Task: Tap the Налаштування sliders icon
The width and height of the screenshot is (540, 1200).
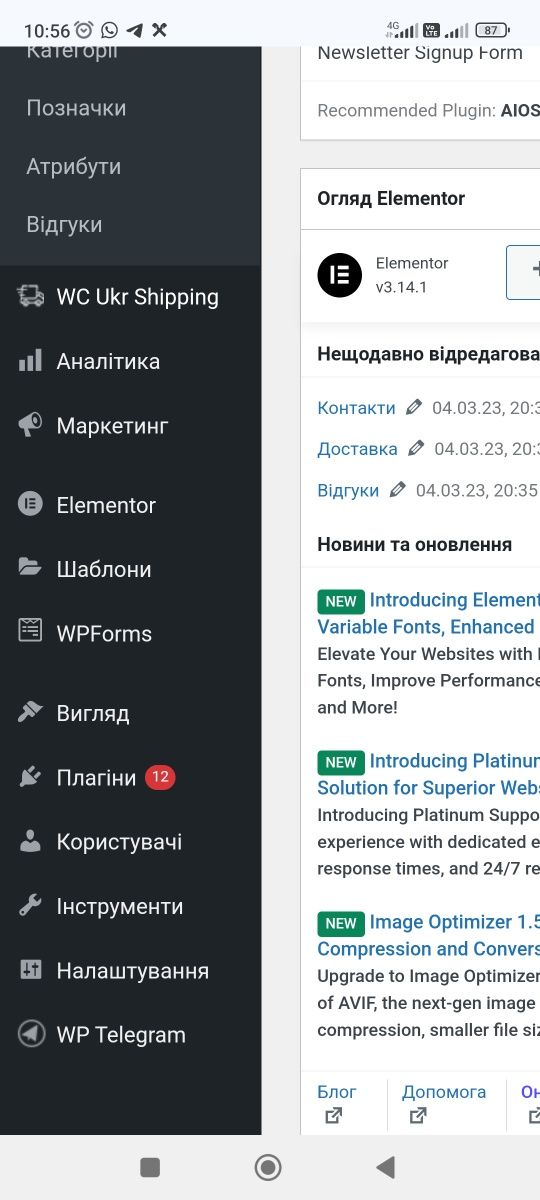Action: (31, 970)
